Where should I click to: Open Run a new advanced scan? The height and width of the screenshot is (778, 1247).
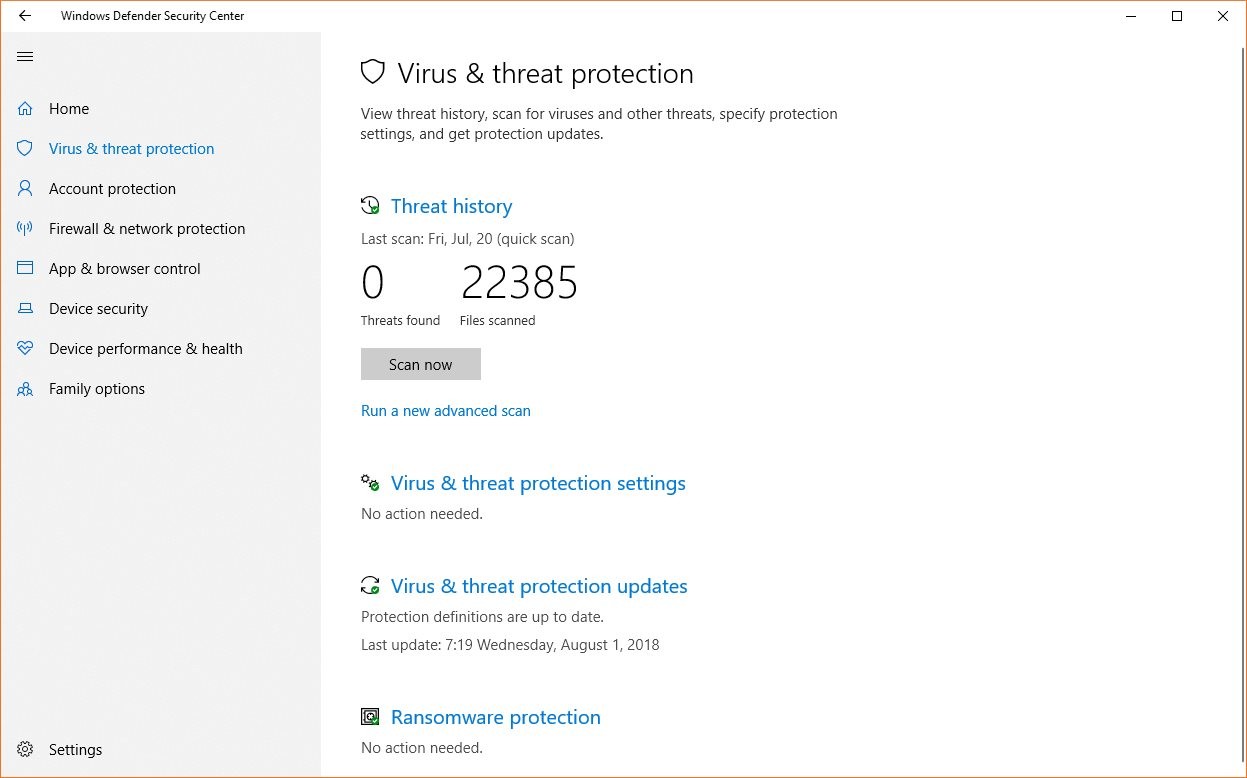(x=446, y=411)
